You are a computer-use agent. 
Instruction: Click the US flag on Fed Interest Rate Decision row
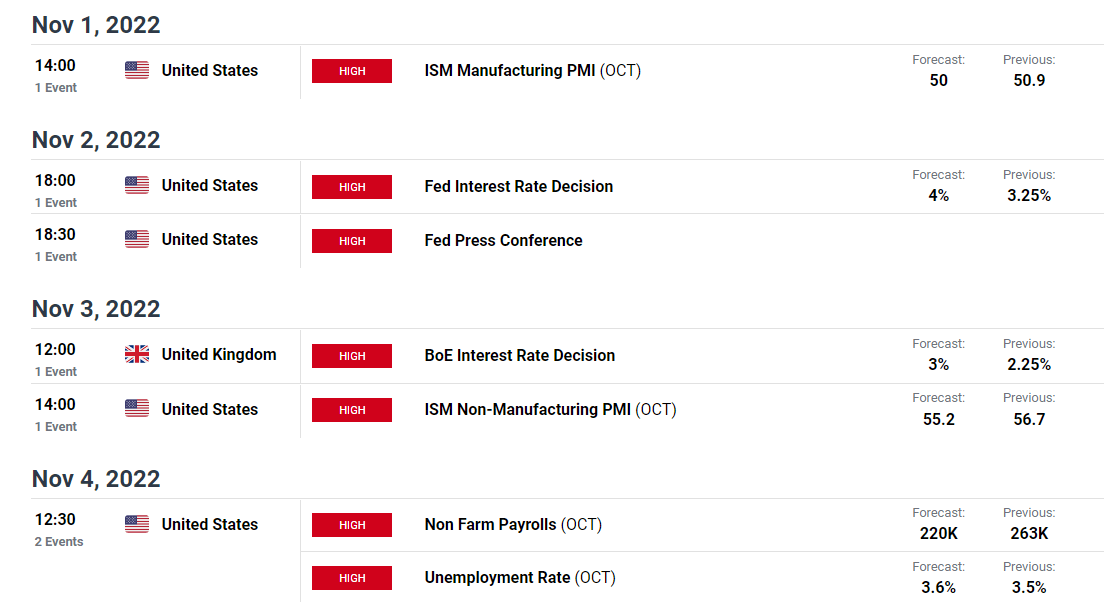[x=137, y=185]
